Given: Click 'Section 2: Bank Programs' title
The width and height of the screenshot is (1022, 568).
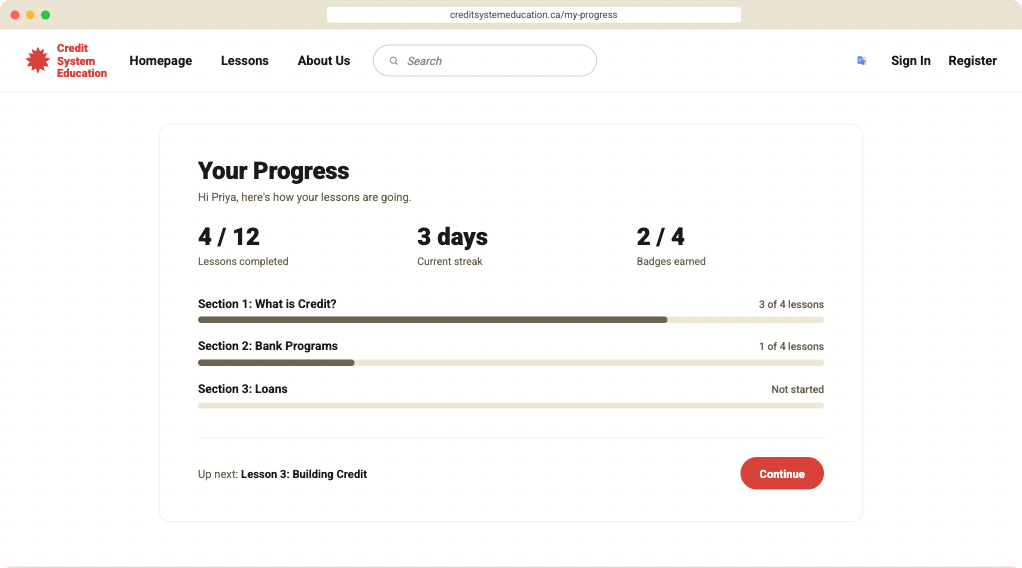Looking at the screenshot, I should [268, 346].
